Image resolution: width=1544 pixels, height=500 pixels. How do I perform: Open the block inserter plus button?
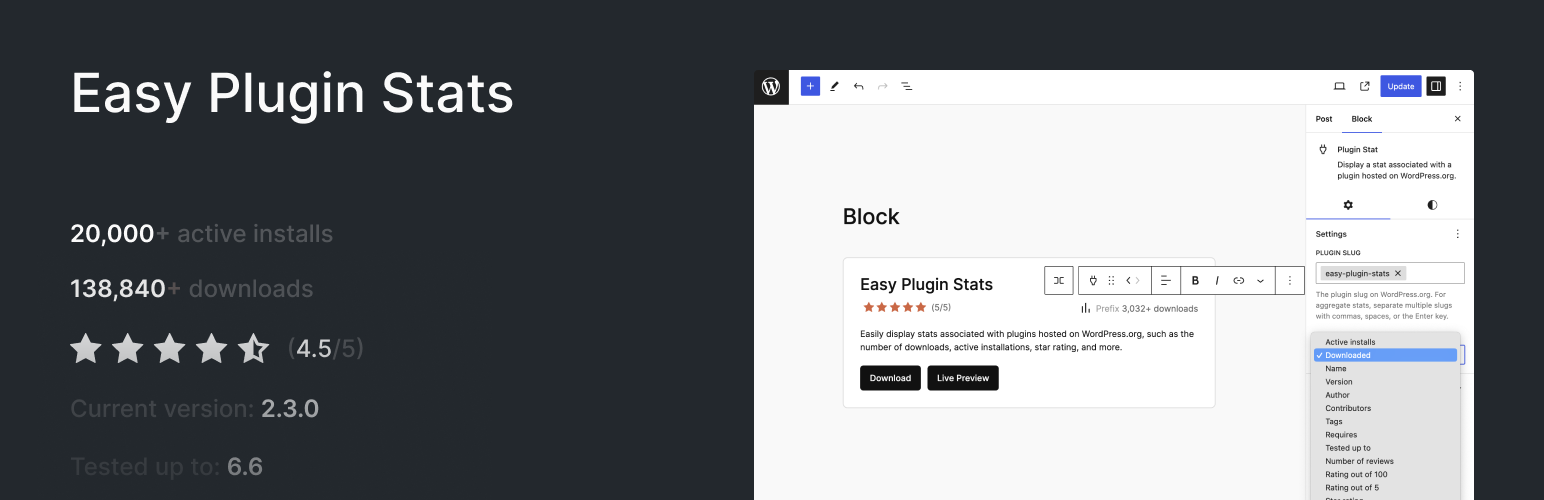coord(810,86)
